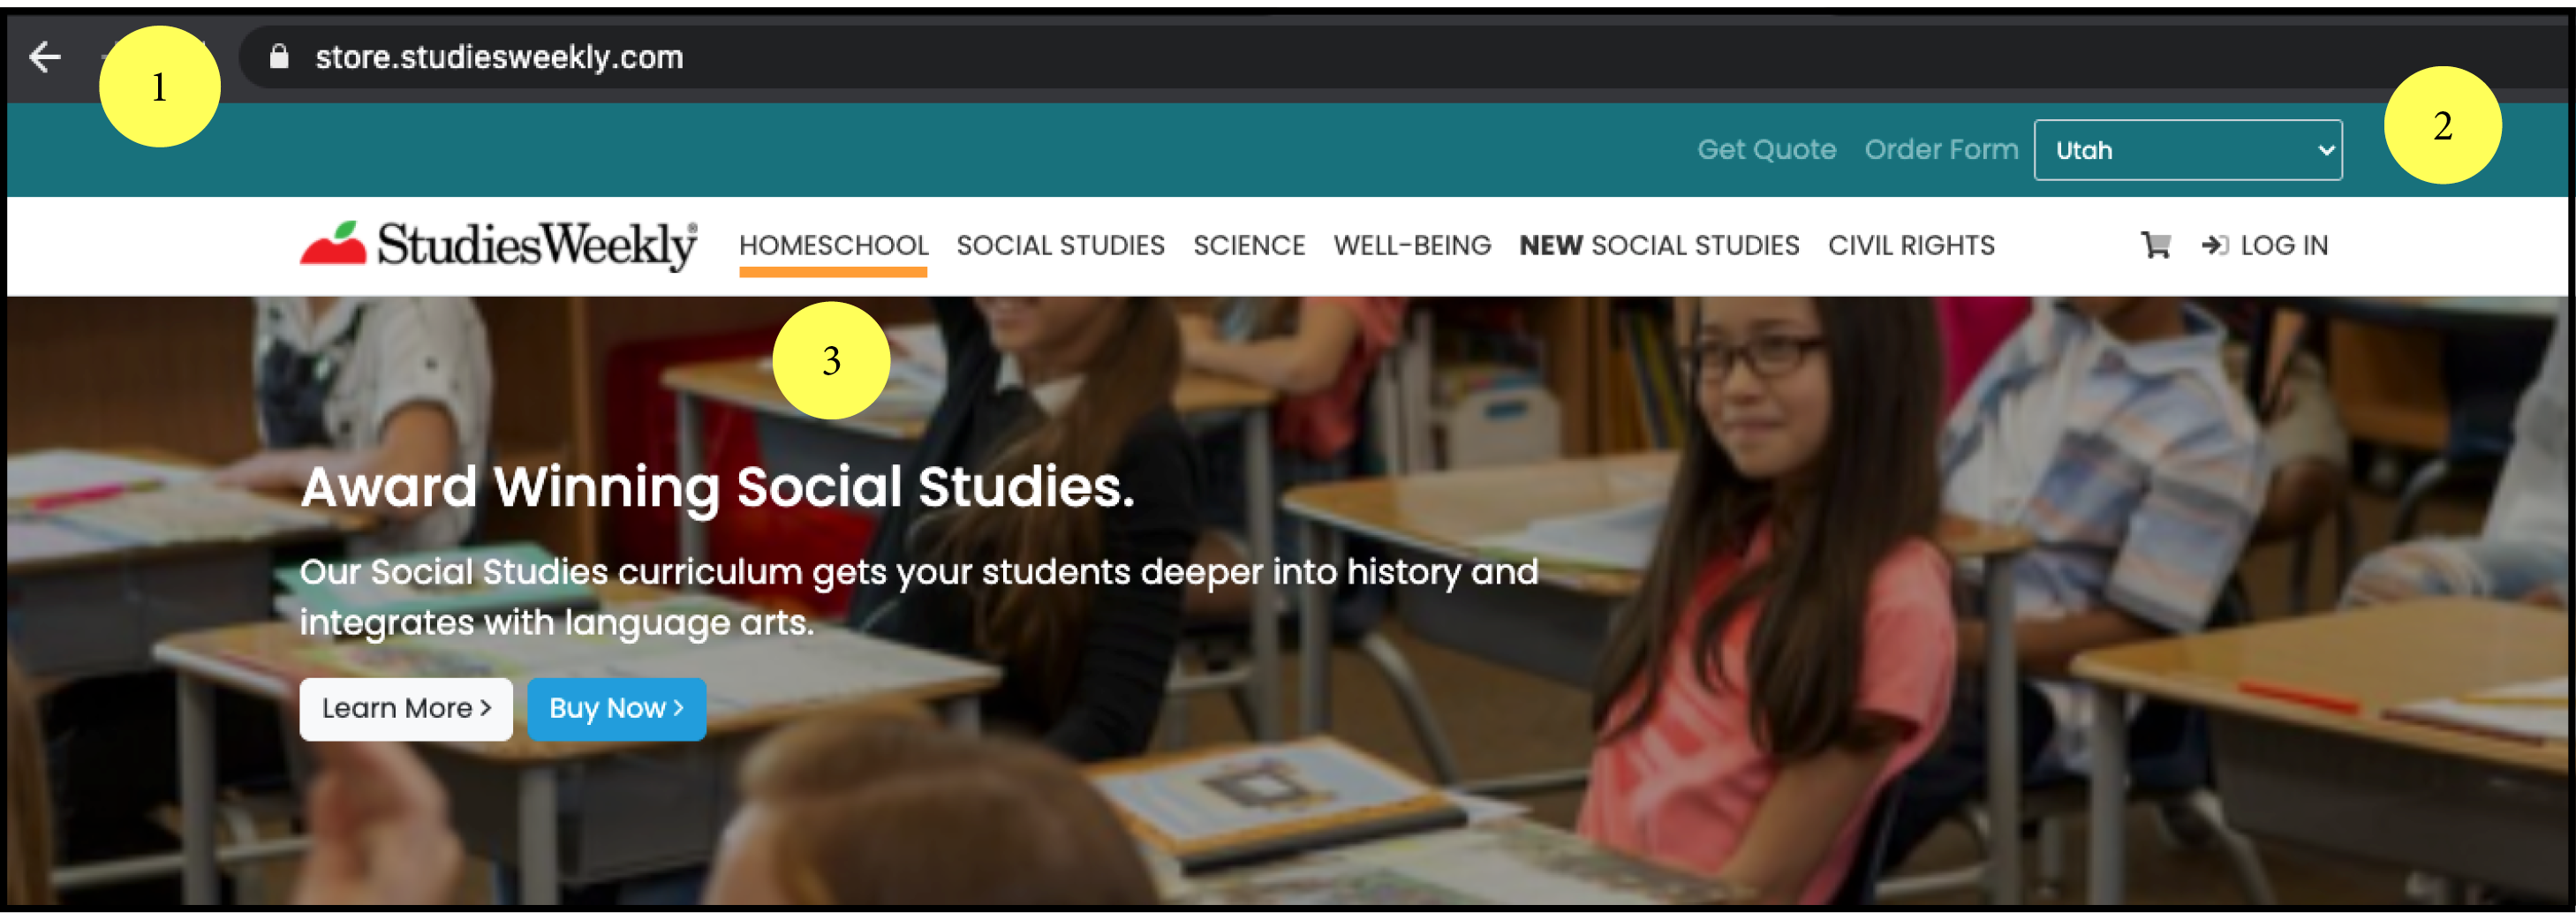
Task: Click the hero paragraph about Social Studies curriculum
Action: pos(918,597)
